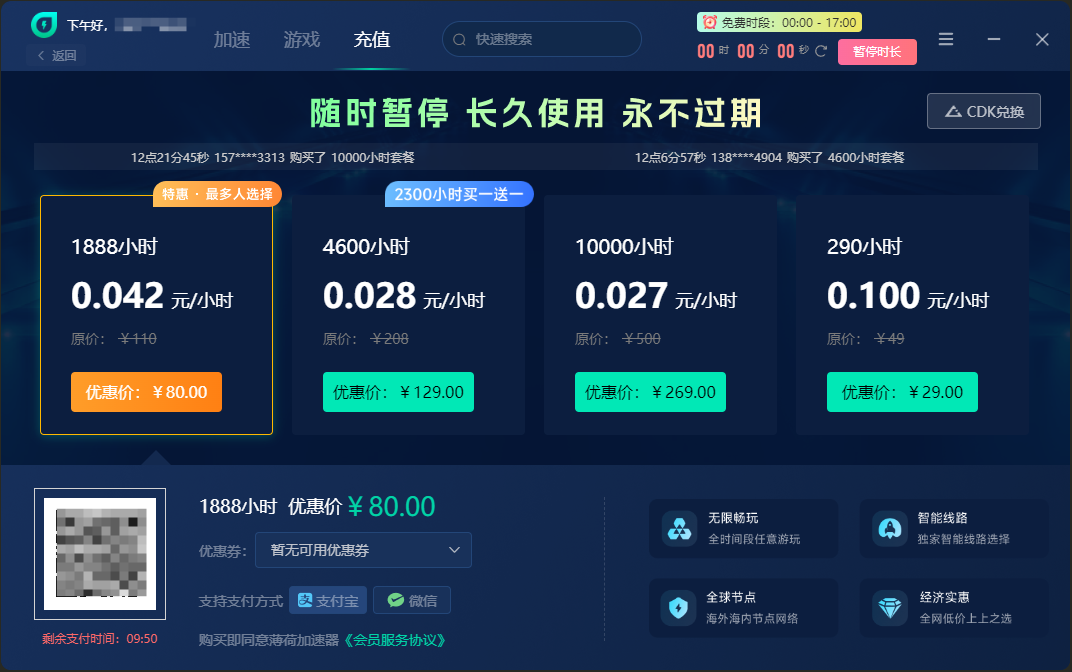Choose 支付宝 payment method
This screenshot has height=672, width=1072.
(328, 600)
